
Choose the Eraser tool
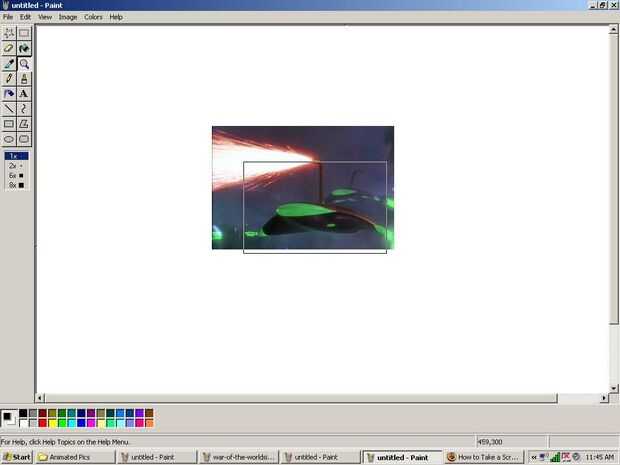pos(9,48)
